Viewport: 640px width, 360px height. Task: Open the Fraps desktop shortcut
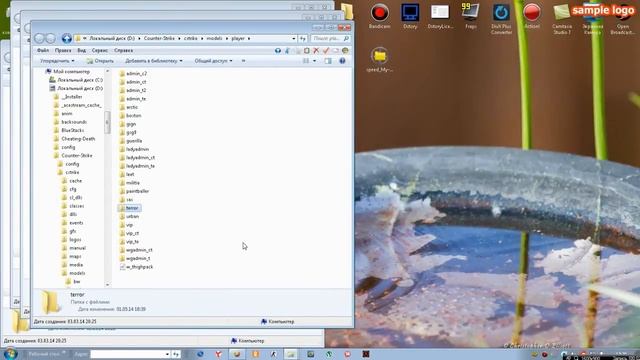[x=471, y=16]
